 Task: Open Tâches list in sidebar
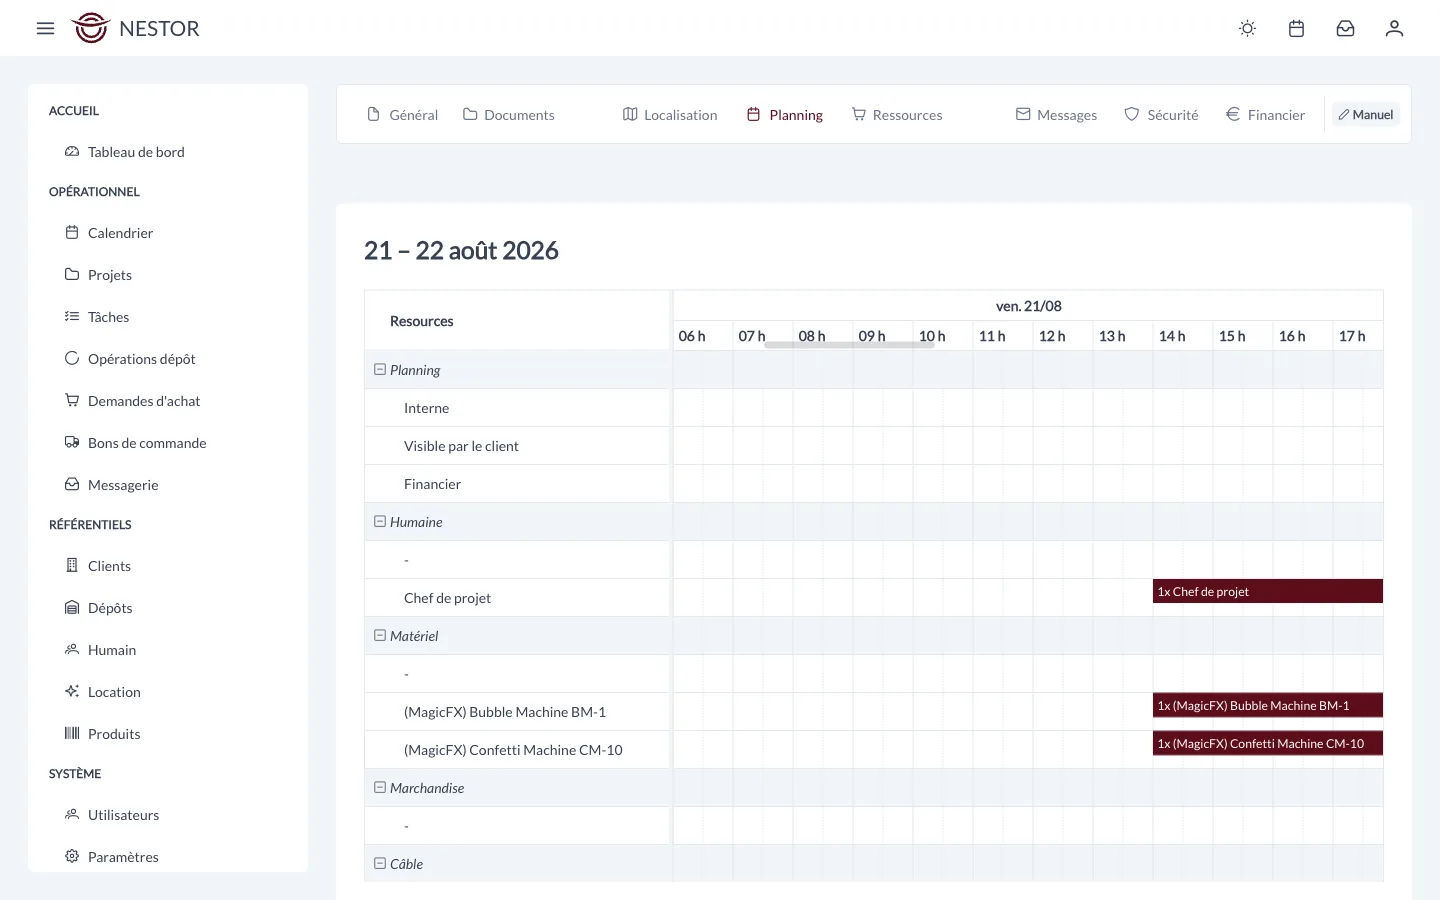point(108,317)
